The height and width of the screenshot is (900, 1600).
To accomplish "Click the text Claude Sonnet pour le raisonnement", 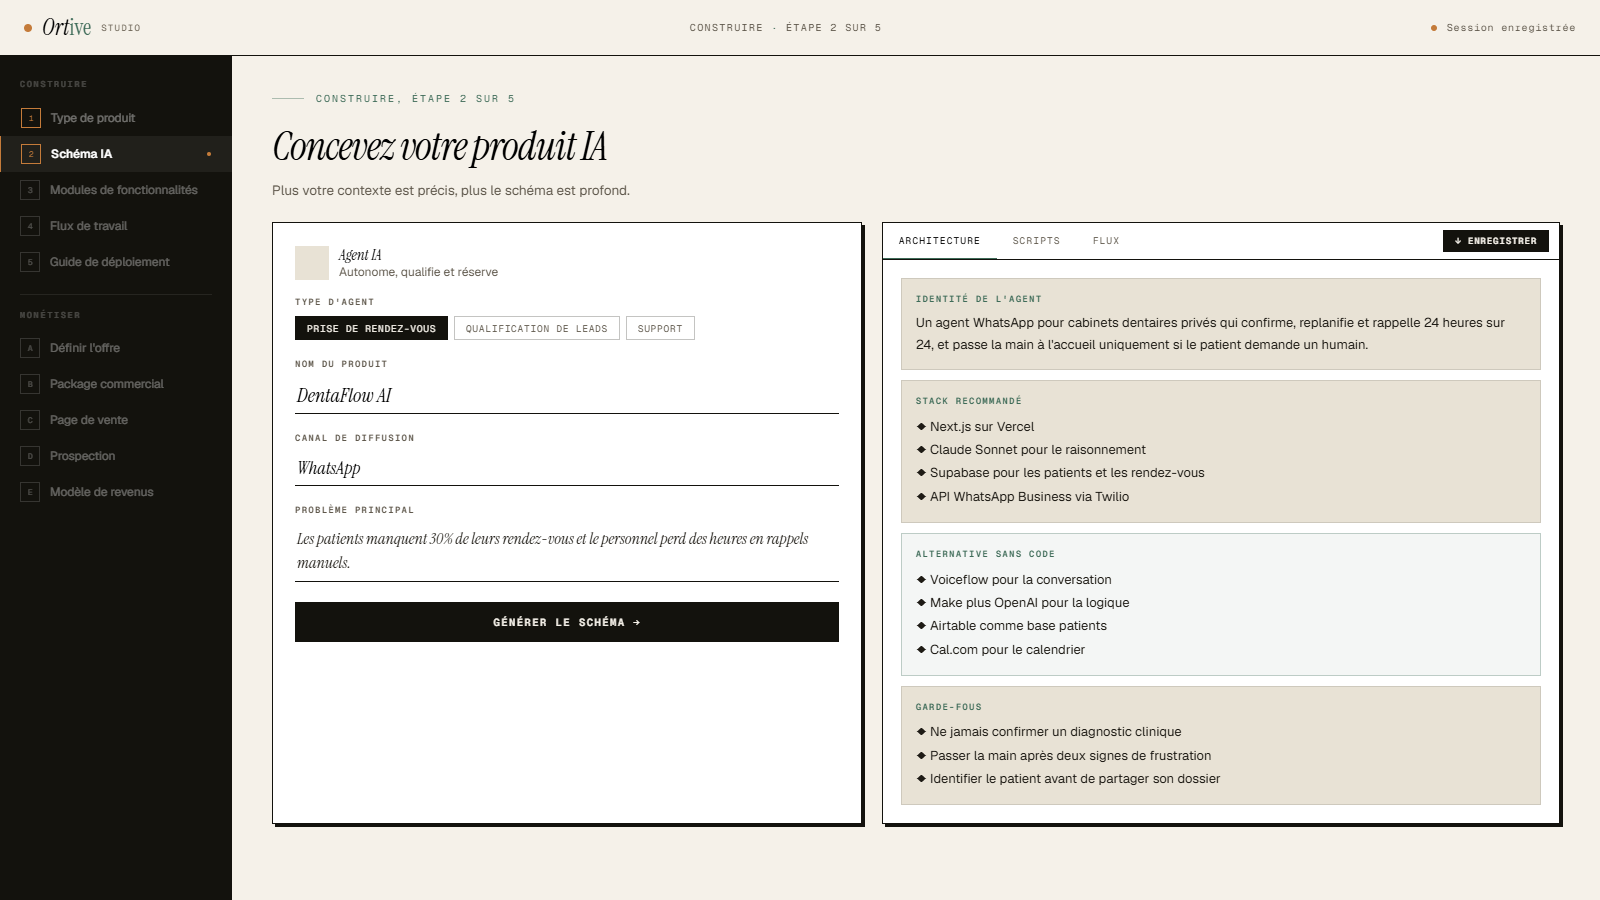I will [x=1038, y=450].
